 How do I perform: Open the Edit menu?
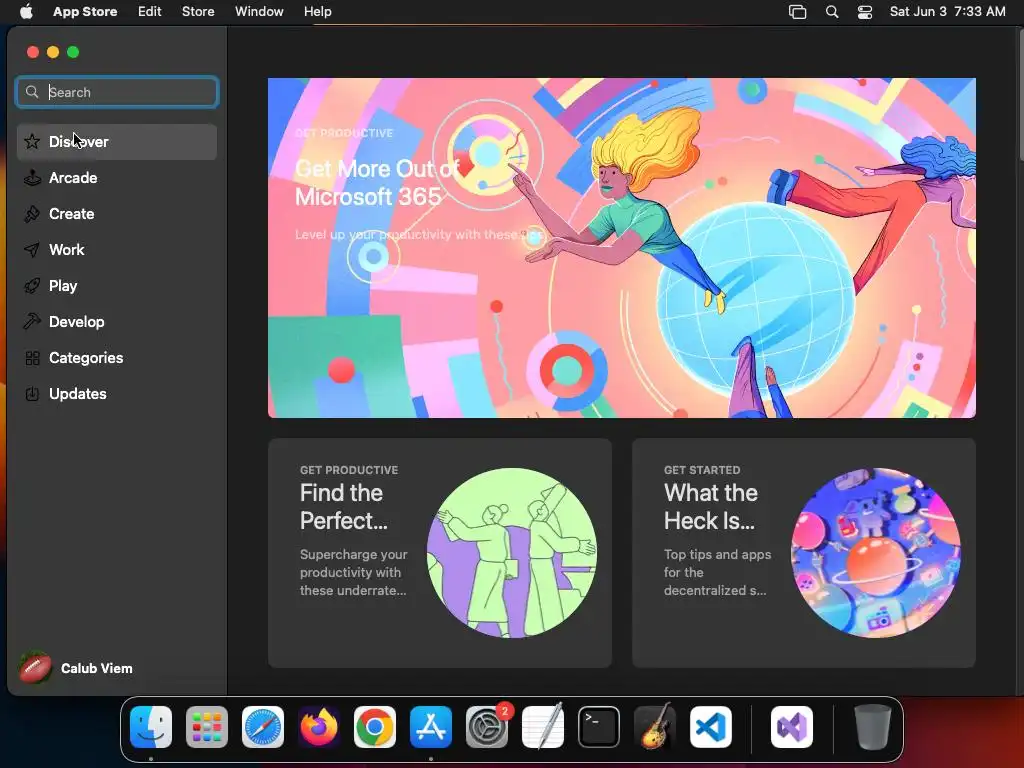click(150, 12)
